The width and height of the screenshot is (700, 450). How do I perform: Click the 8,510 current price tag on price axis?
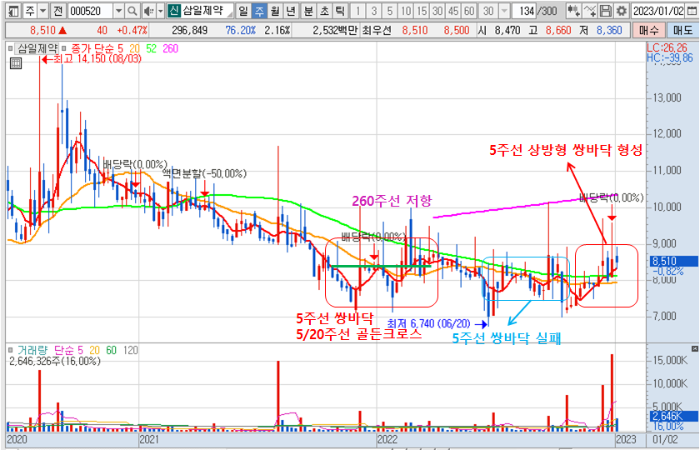click(672, 261)
